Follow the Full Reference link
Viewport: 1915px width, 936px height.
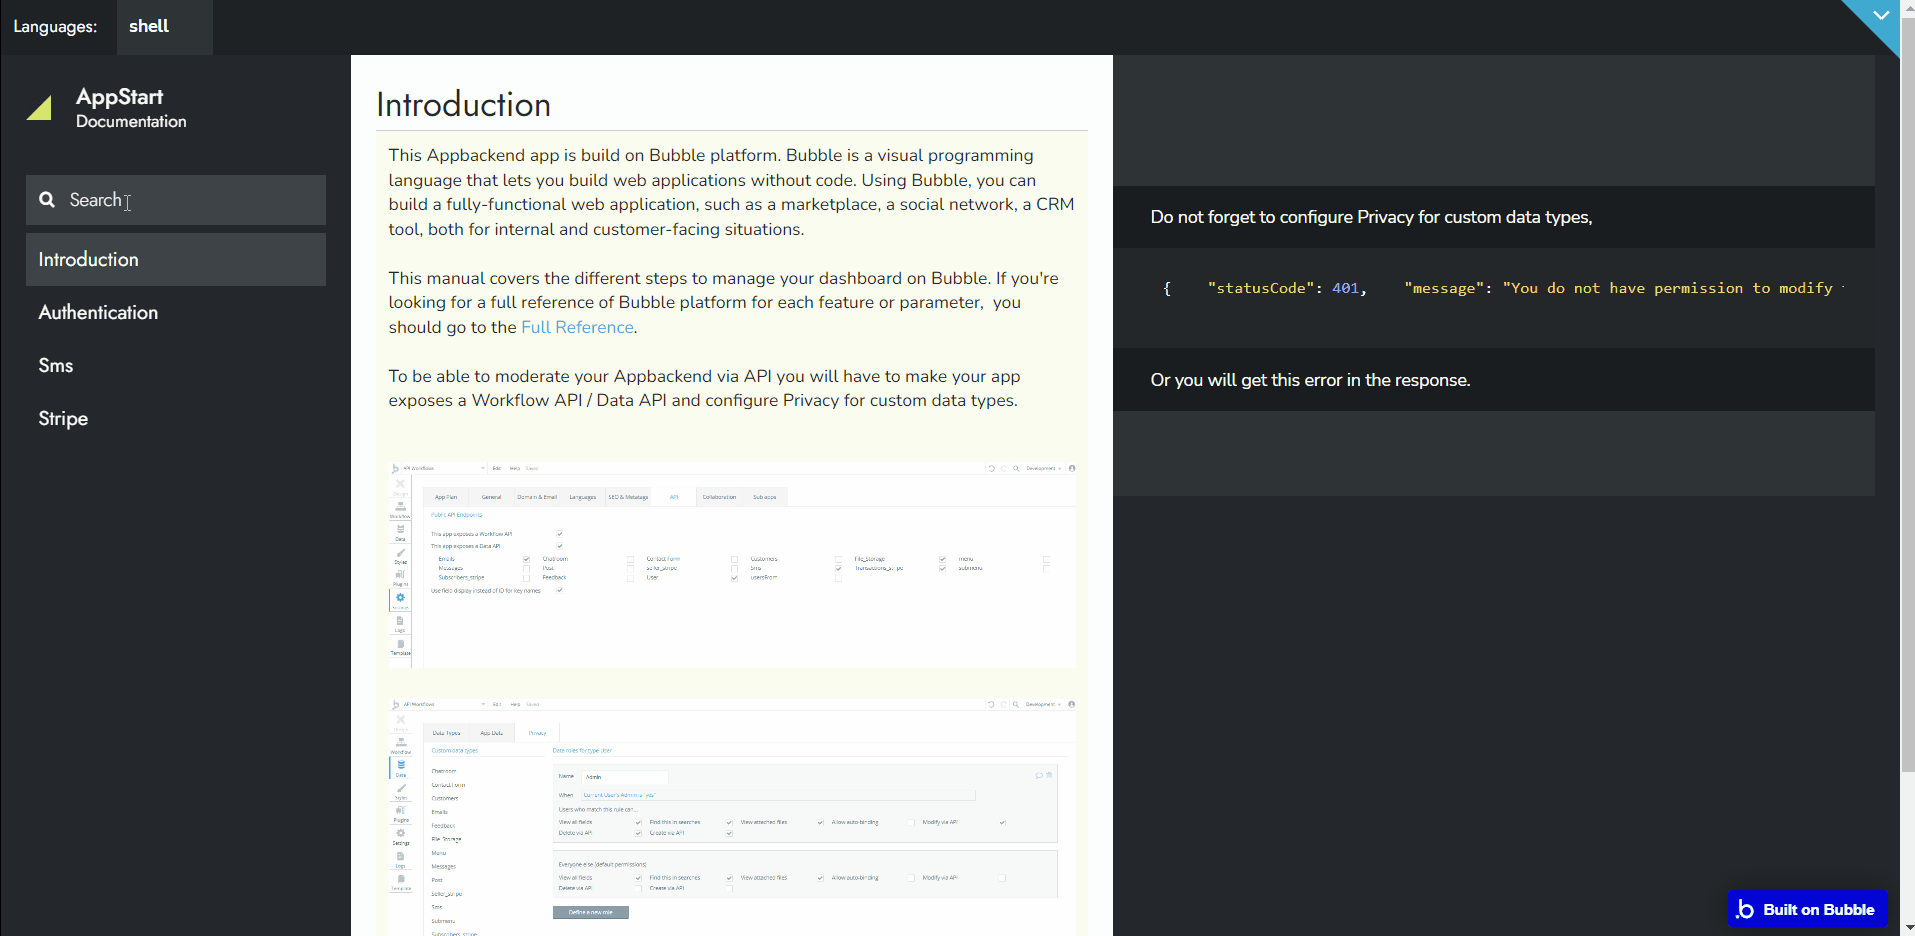tap(577, 328)
